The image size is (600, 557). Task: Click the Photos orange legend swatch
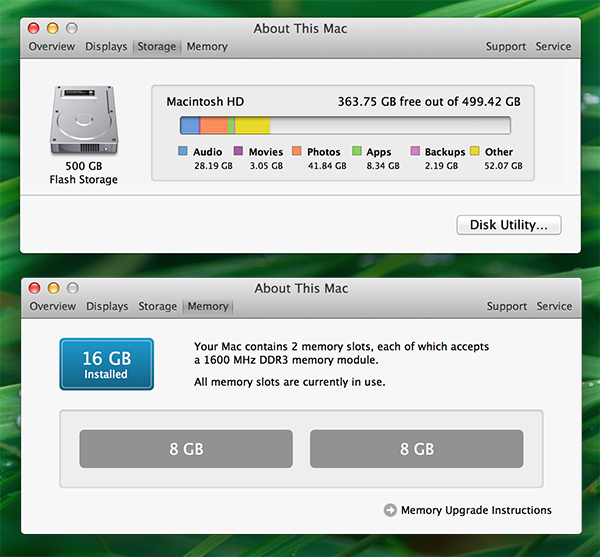coord(297,151)
